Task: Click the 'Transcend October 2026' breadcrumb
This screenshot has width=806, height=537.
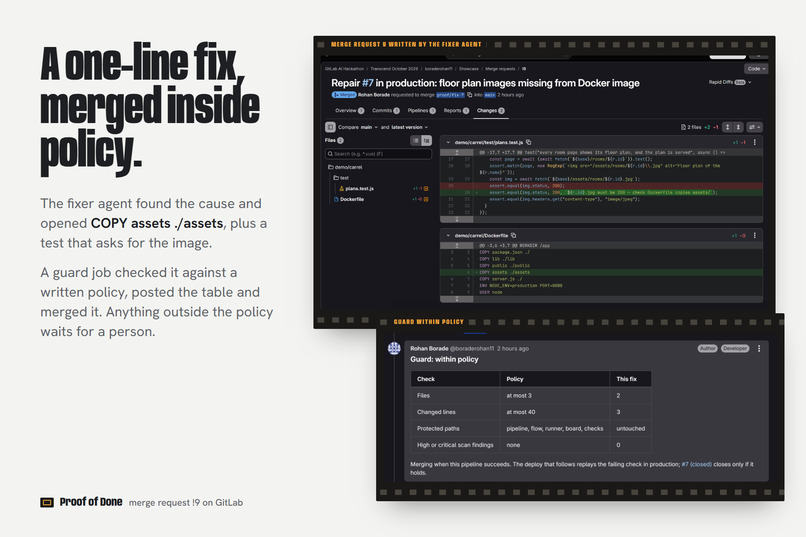Action: pos(394,69)
